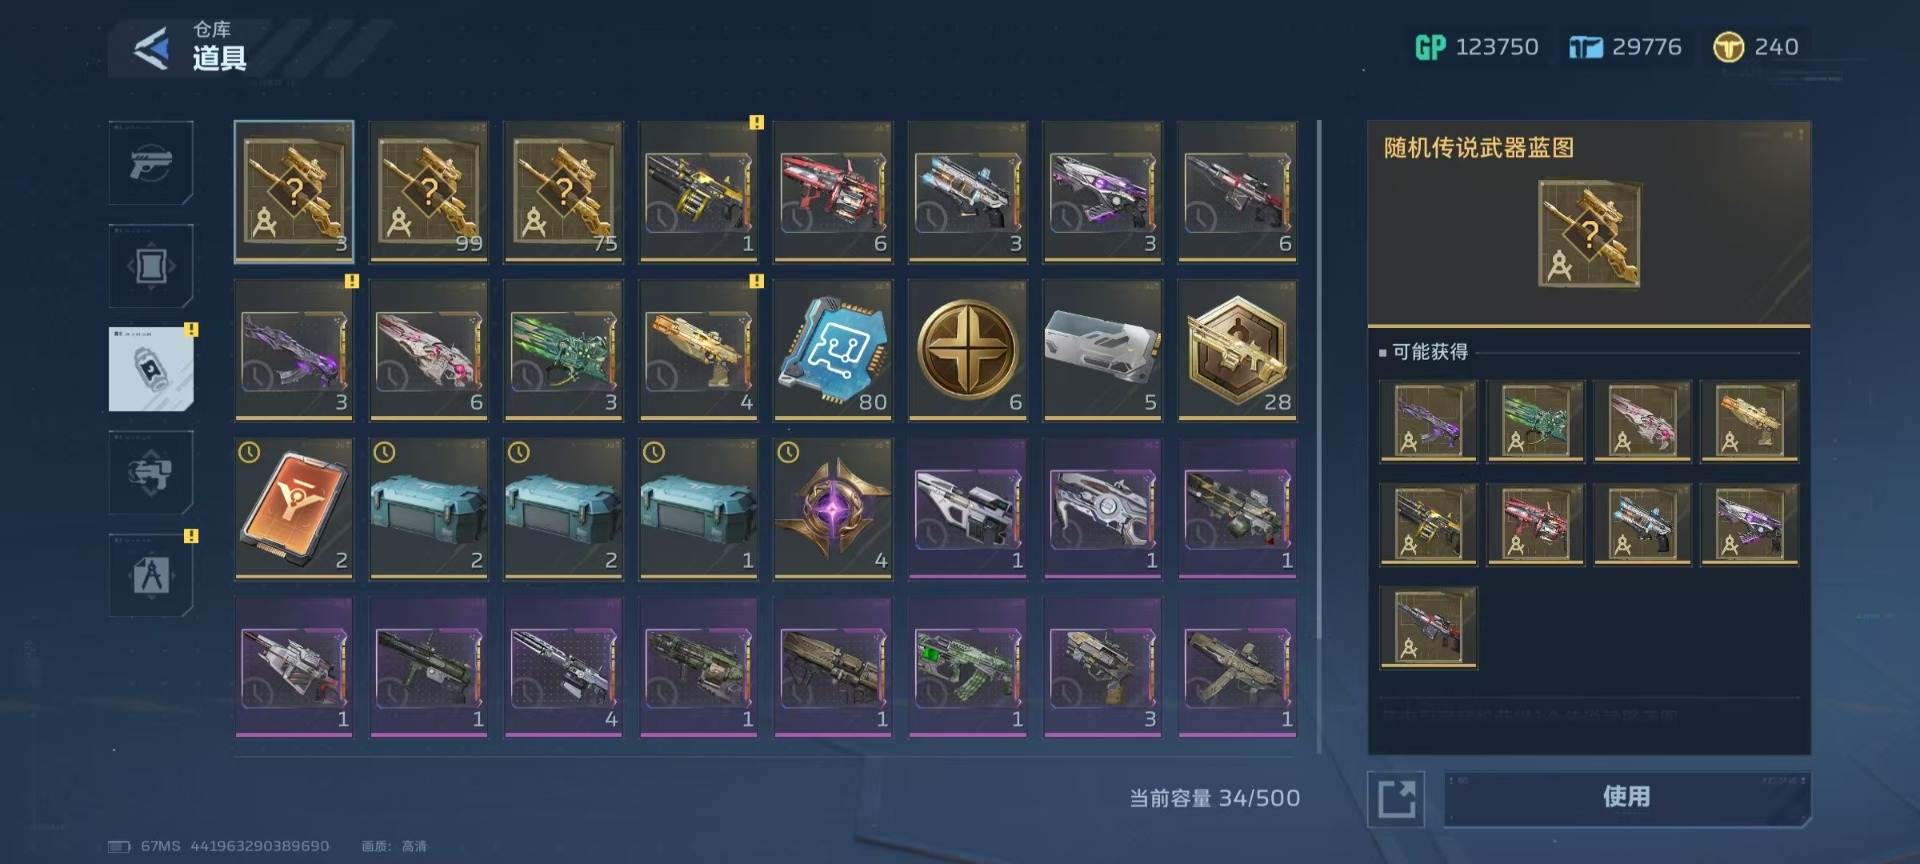1920x864 pixels.
Task: Select the blue circuit chip item with 80
Action: [833, 349]
